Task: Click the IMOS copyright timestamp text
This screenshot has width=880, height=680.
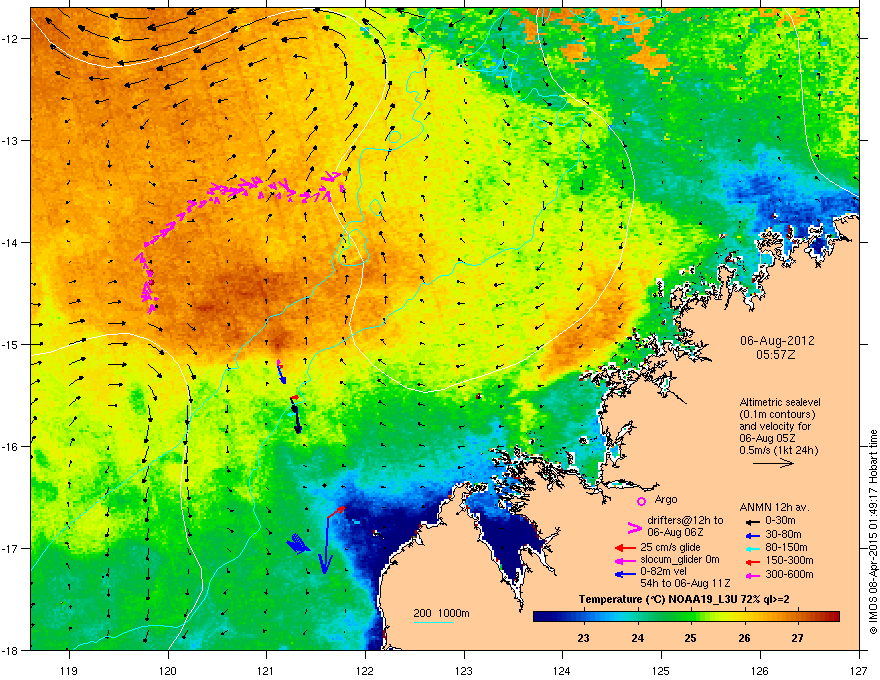Action: 873,532
